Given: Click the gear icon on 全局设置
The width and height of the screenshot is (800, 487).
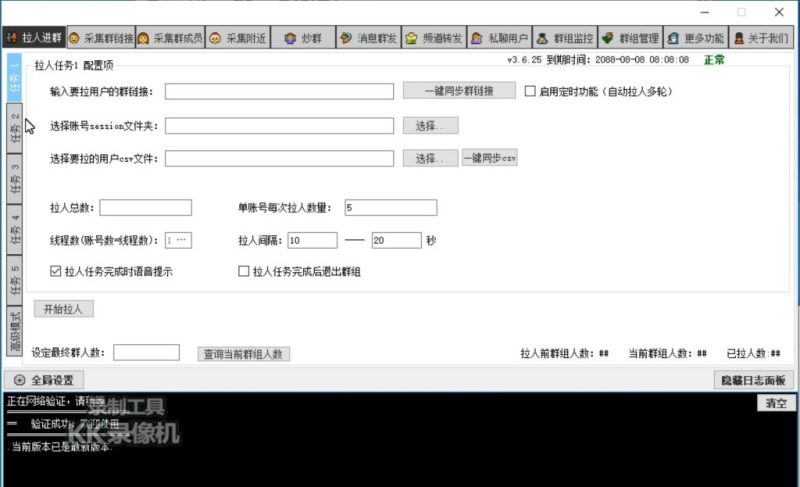Looking at the screenshot, I should tap(20, 380).
